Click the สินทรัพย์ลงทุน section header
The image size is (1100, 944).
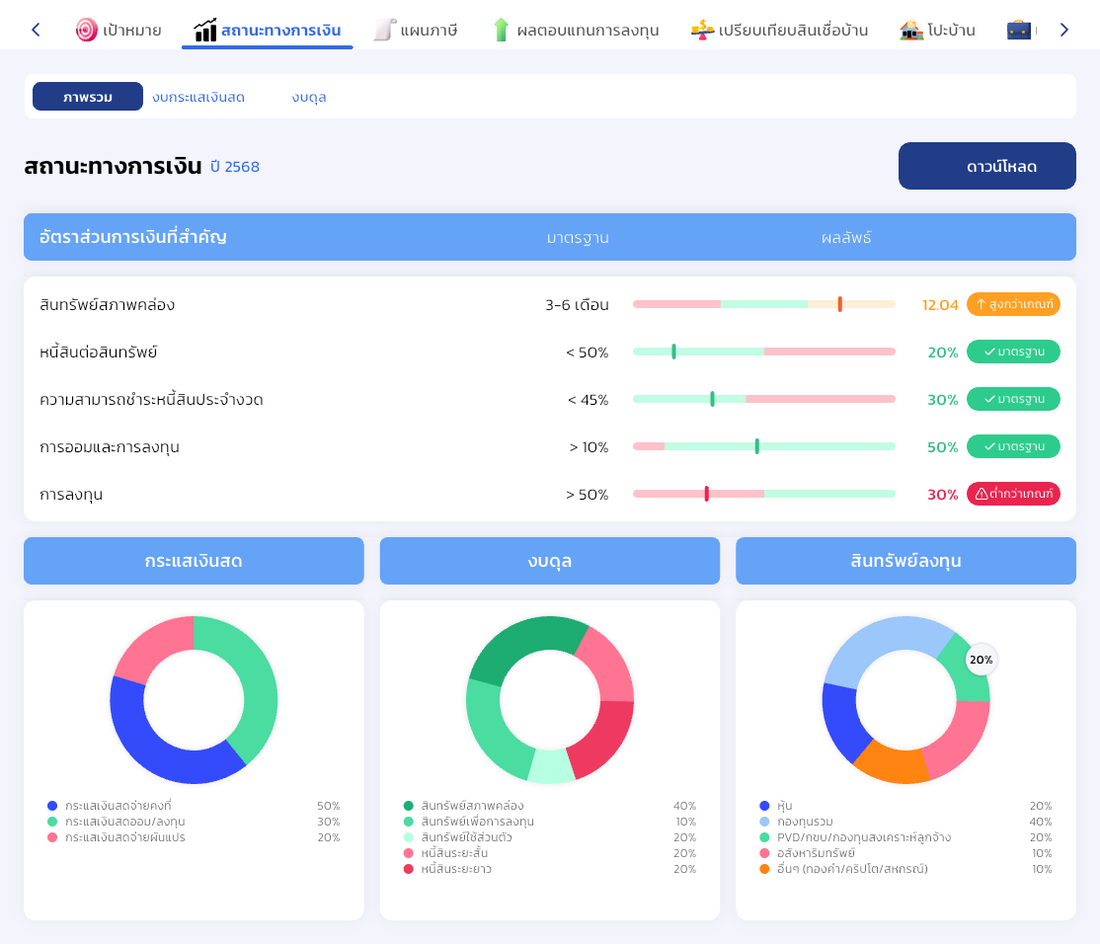click(x=906, y=560)
